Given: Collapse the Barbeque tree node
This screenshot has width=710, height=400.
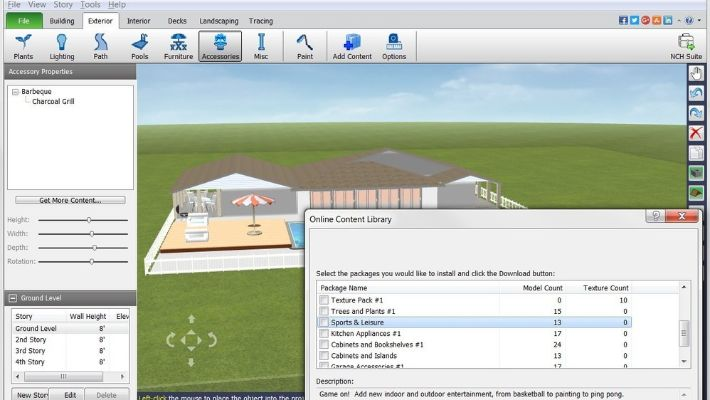Looking at the screenshot, I should tap(15, 92).
